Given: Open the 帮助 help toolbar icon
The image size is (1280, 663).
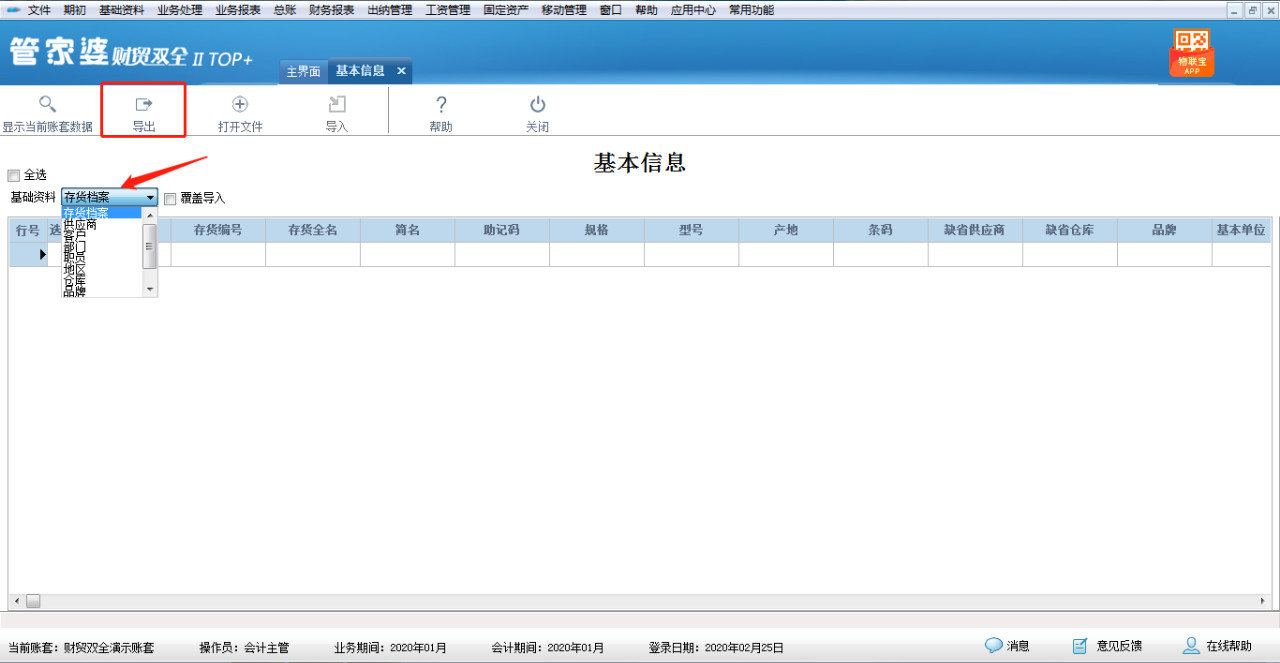Looking at the screenshot, I should point(441,110).
